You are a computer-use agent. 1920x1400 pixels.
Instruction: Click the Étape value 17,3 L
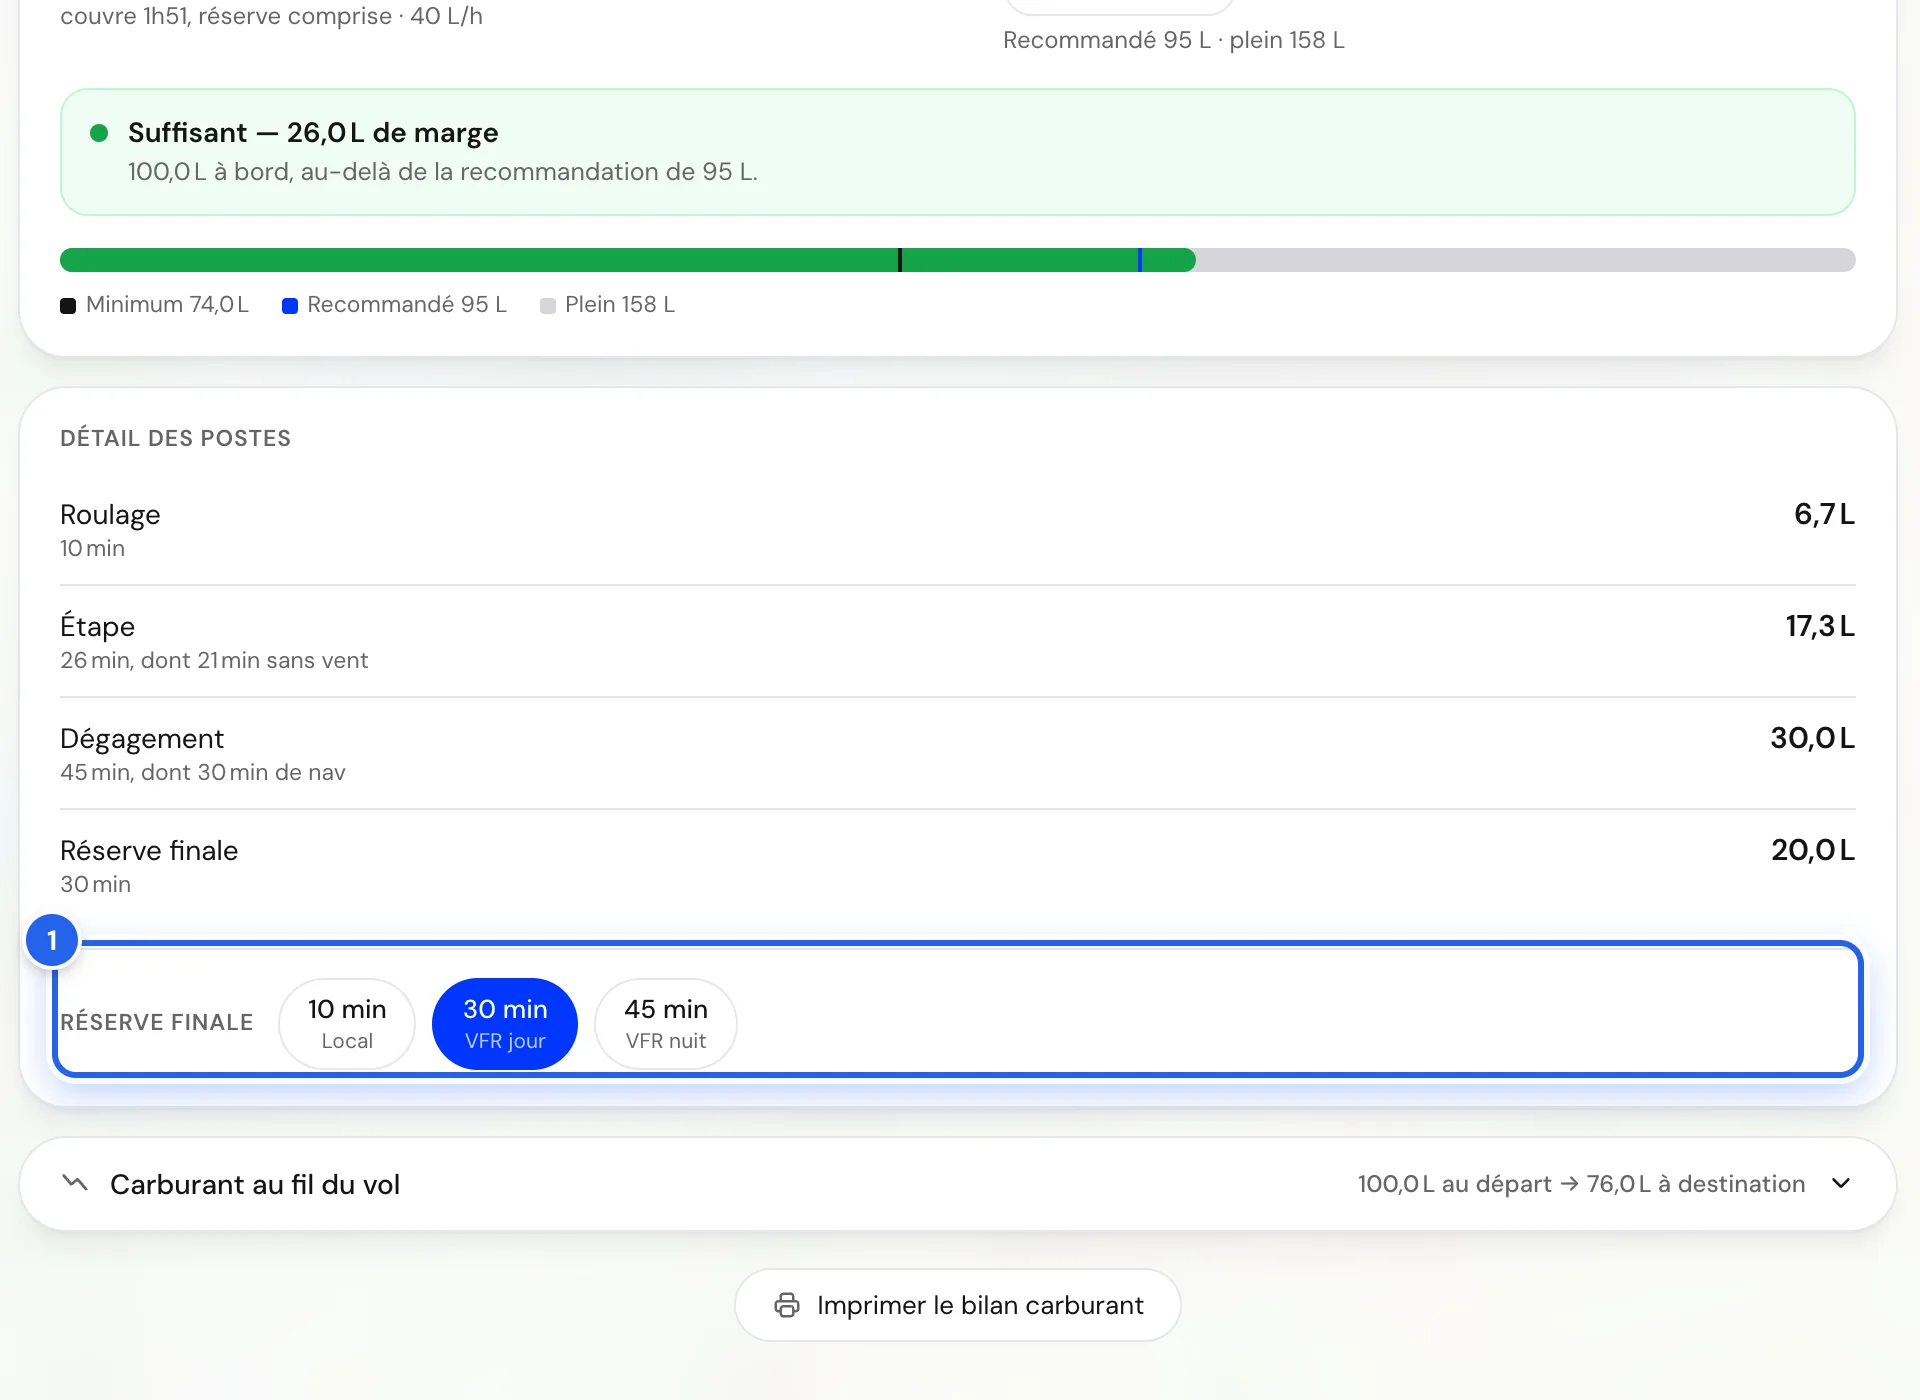1820,626
